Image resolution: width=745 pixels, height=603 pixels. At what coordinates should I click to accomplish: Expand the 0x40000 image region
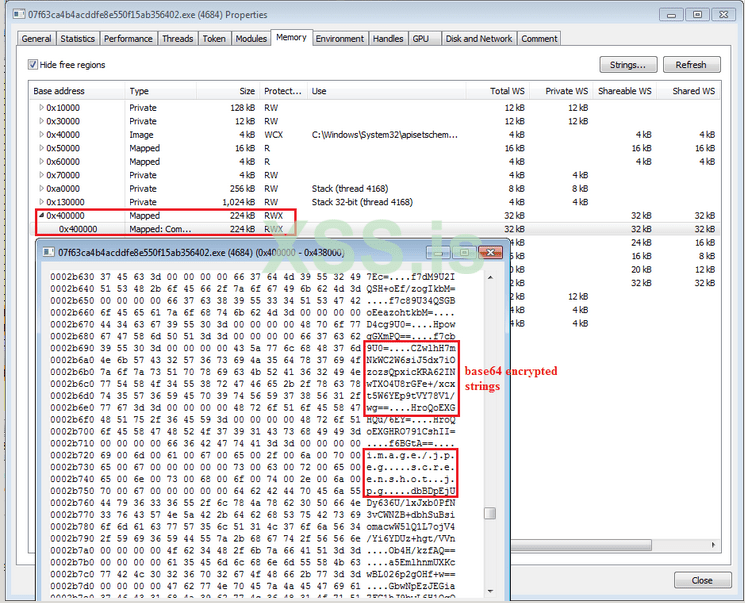point(41,134)
